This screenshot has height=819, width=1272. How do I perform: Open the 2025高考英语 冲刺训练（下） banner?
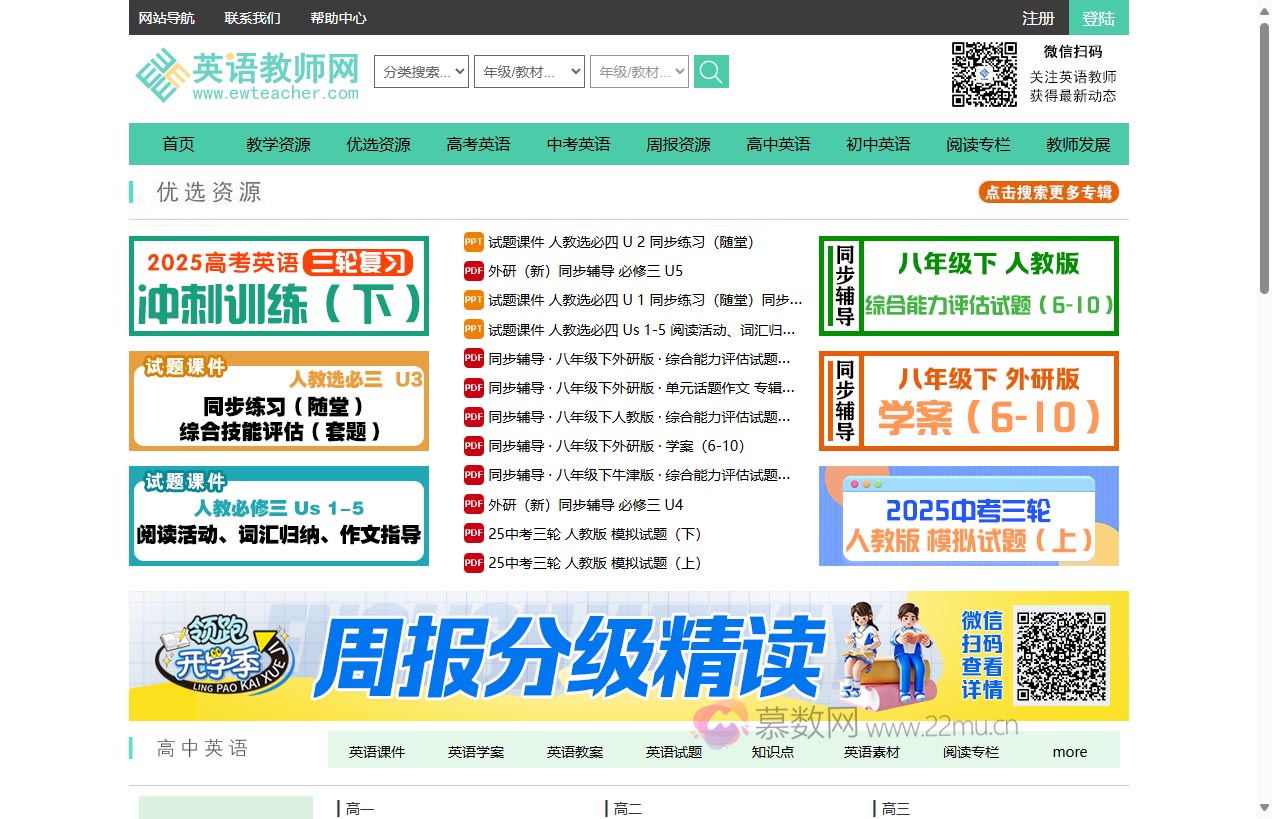point(279,286)
